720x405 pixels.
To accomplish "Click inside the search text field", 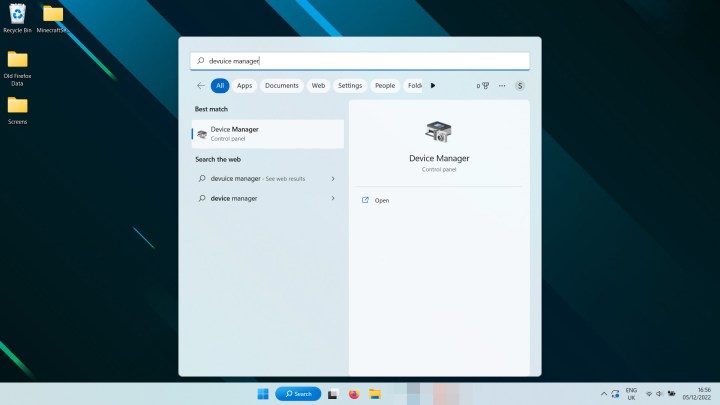I will pyautogui.click(x=360, y=61).
